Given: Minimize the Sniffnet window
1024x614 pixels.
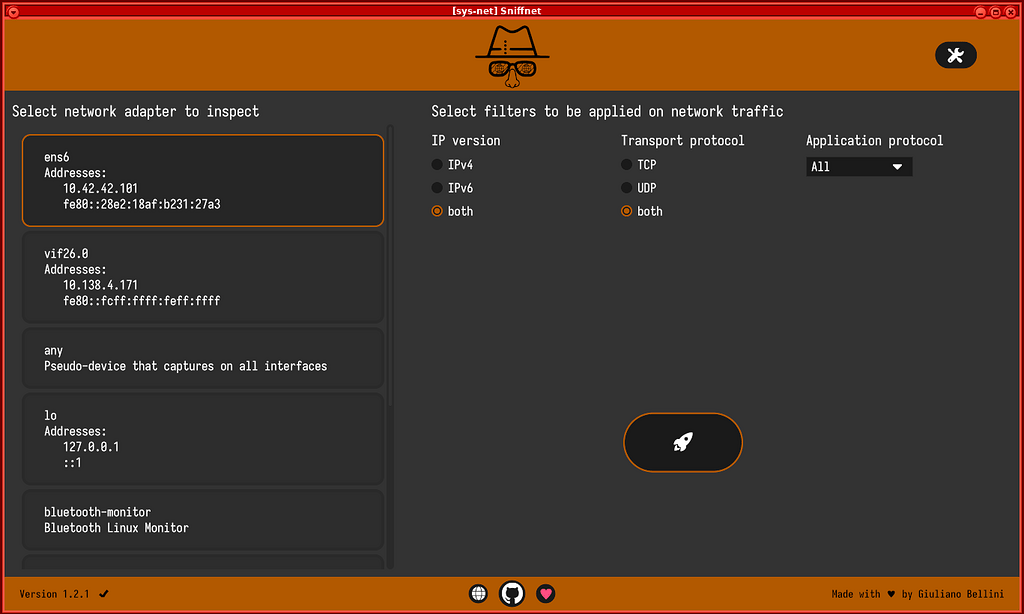Looking at the screenshot, I should [x=980, y=12].
